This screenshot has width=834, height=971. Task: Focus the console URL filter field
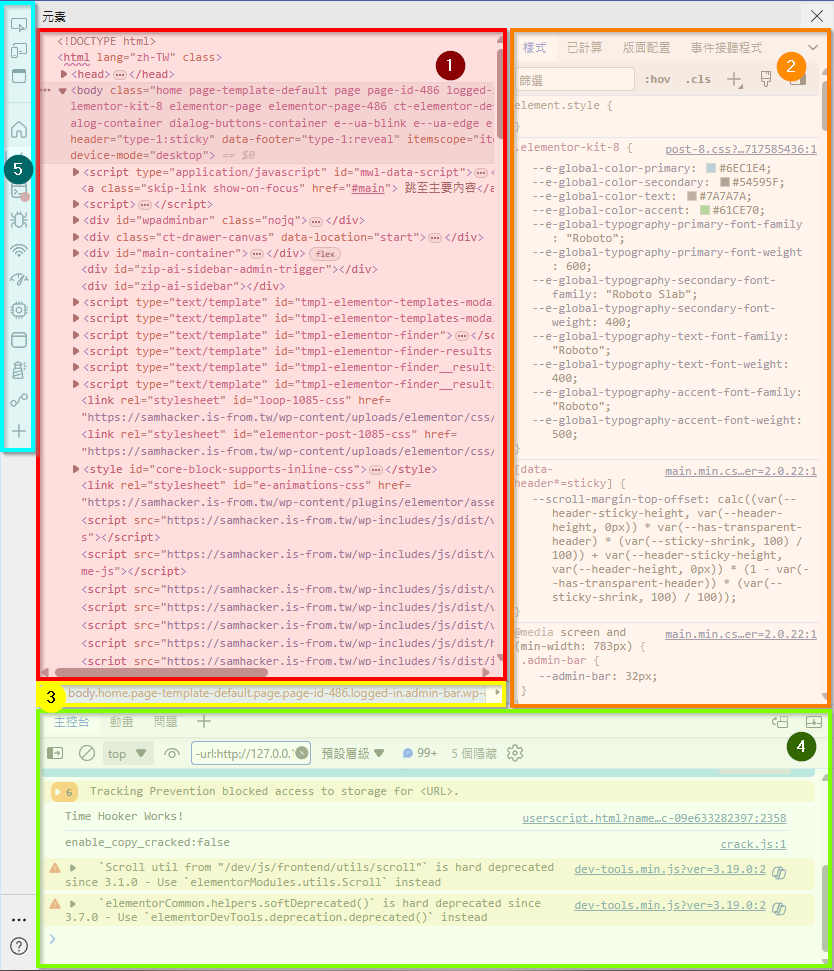[251, 753]
